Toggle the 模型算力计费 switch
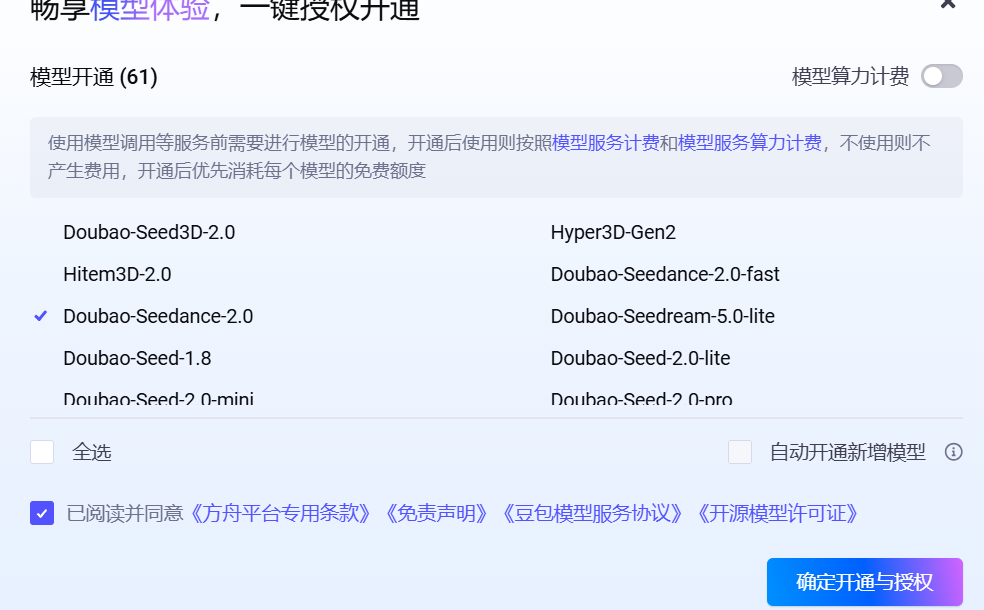The width and height of the screenshot is (984, 610). (x=941, y=77)
